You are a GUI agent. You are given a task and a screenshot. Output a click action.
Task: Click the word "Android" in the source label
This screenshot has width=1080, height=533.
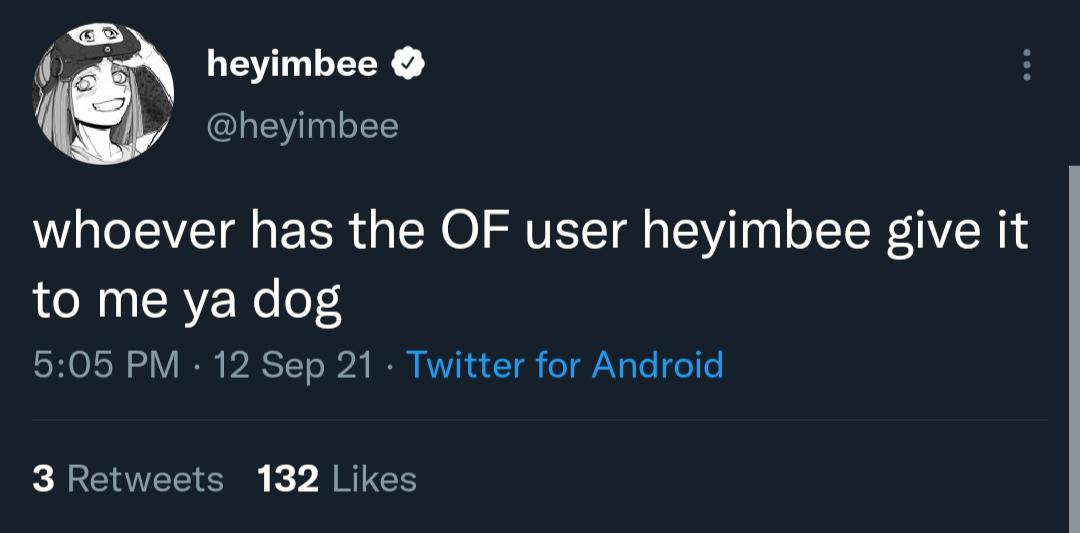657,364
